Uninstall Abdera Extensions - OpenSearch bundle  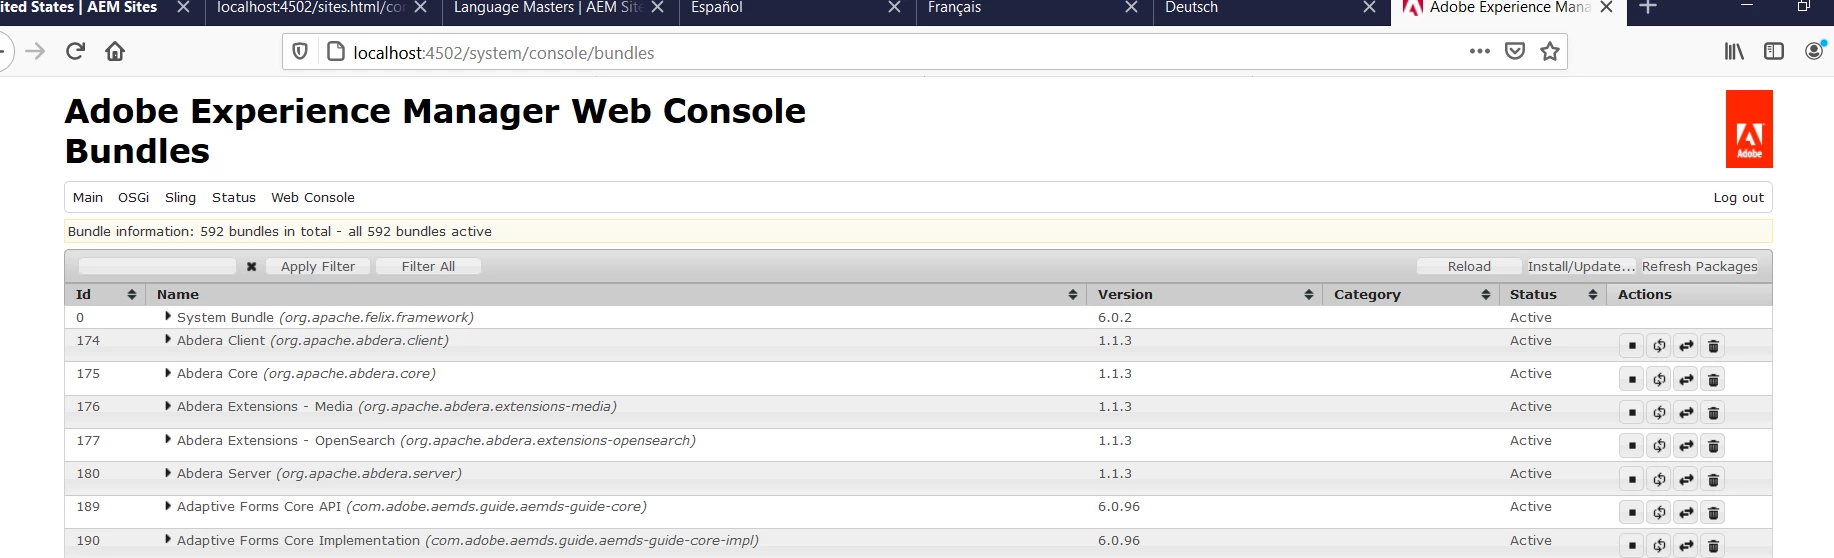[x=1713, y=446]
